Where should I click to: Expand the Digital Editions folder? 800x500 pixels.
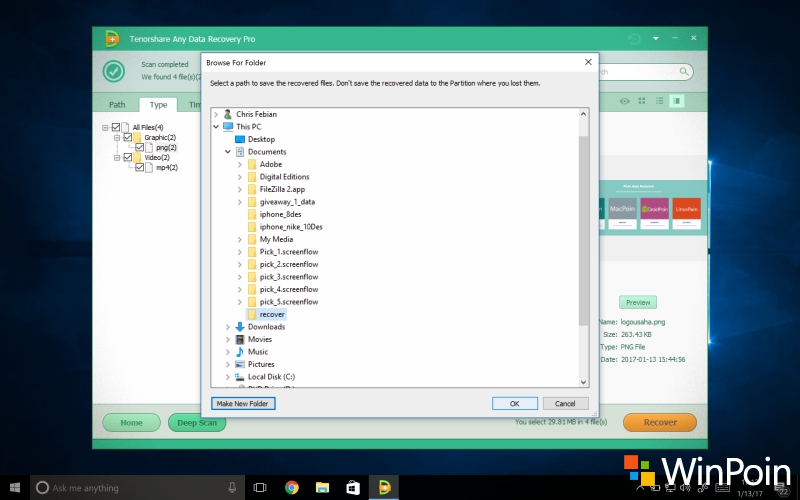click(x=239, y=177)
